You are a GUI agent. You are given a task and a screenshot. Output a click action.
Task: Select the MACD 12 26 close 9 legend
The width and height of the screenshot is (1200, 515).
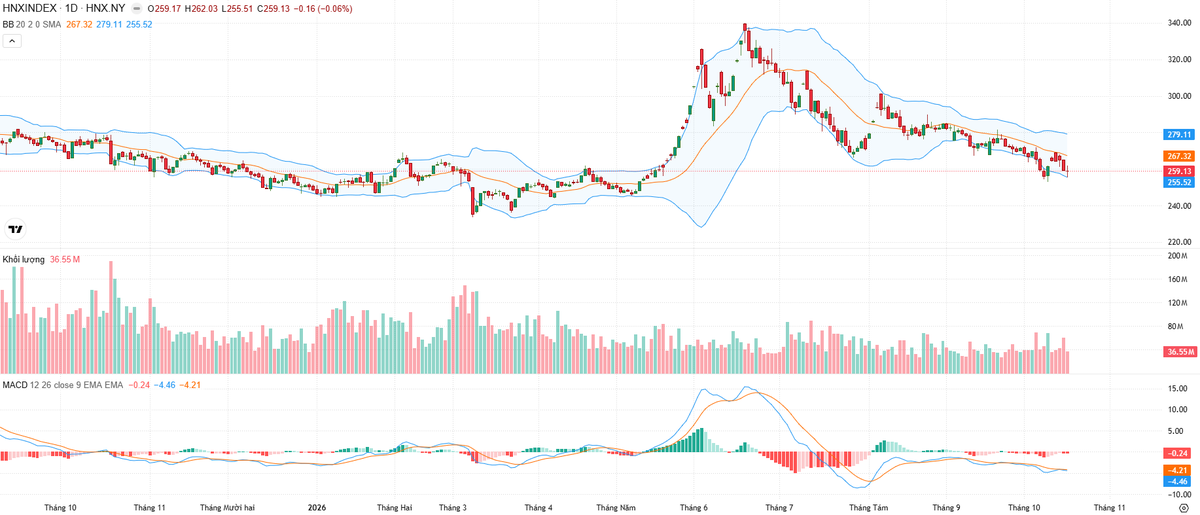point(62,384)
